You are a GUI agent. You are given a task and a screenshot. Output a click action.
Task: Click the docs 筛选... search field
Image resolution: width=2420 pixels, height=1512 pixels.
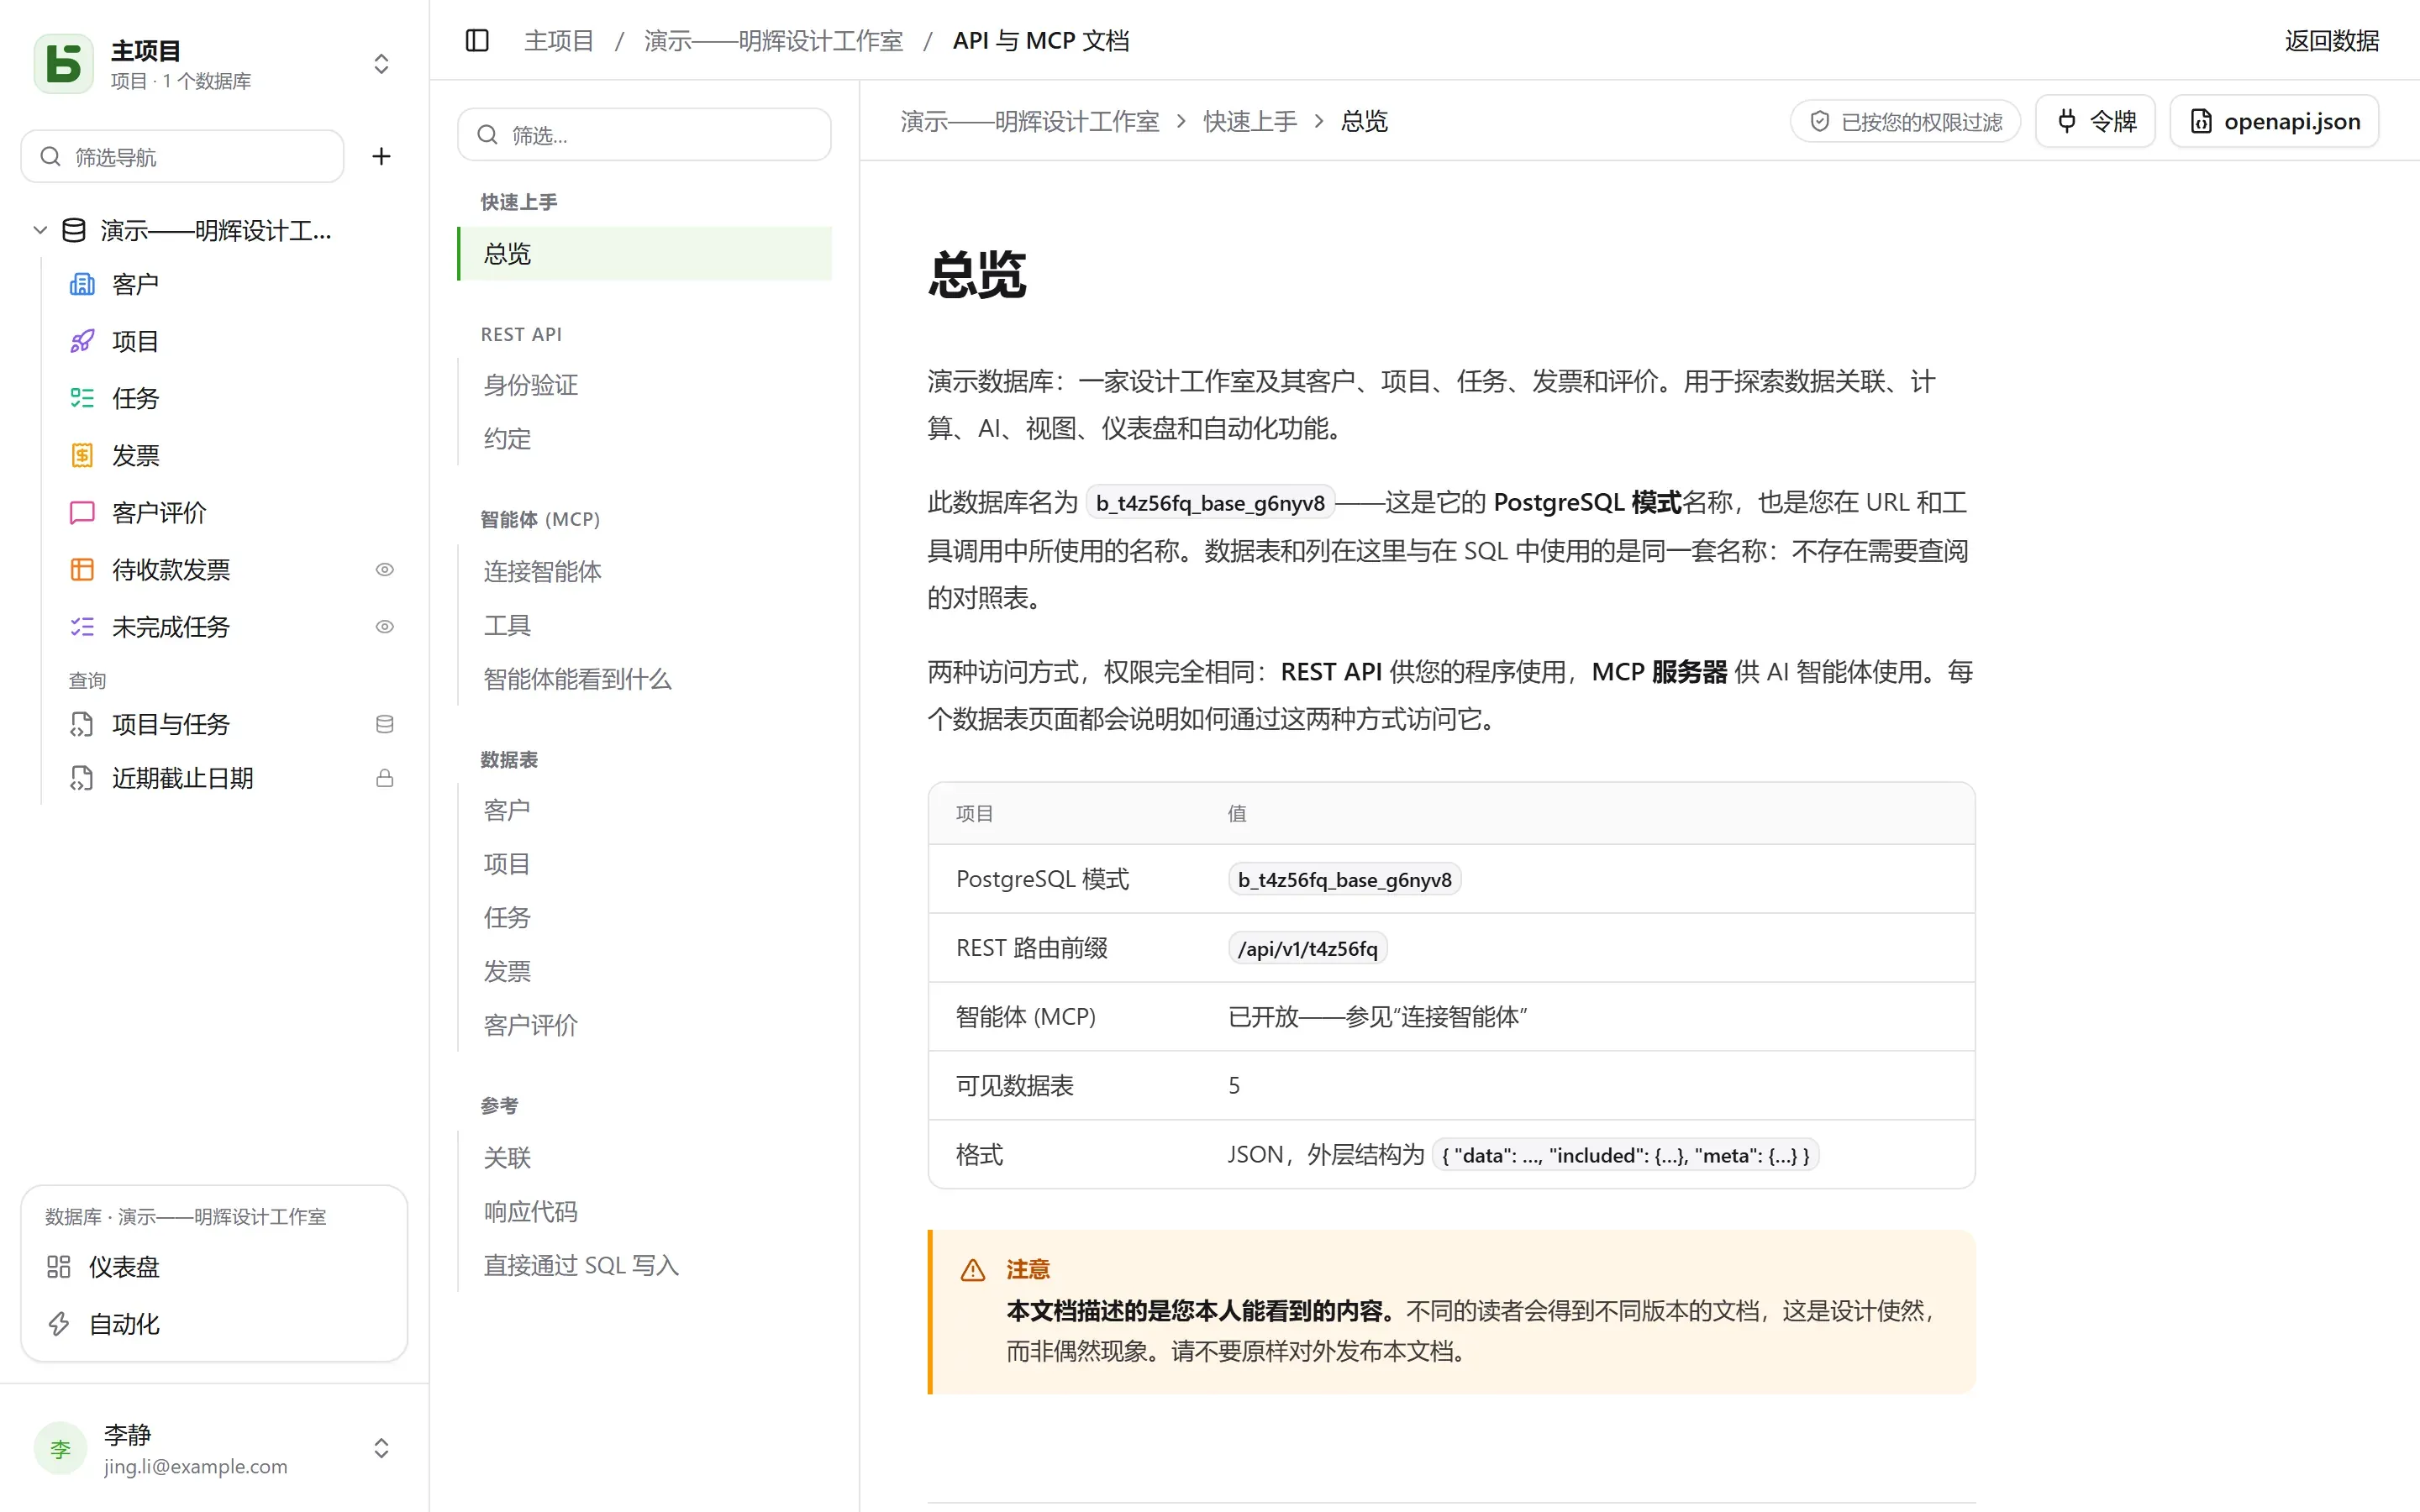pyautogui.click(x=644, y=134)
